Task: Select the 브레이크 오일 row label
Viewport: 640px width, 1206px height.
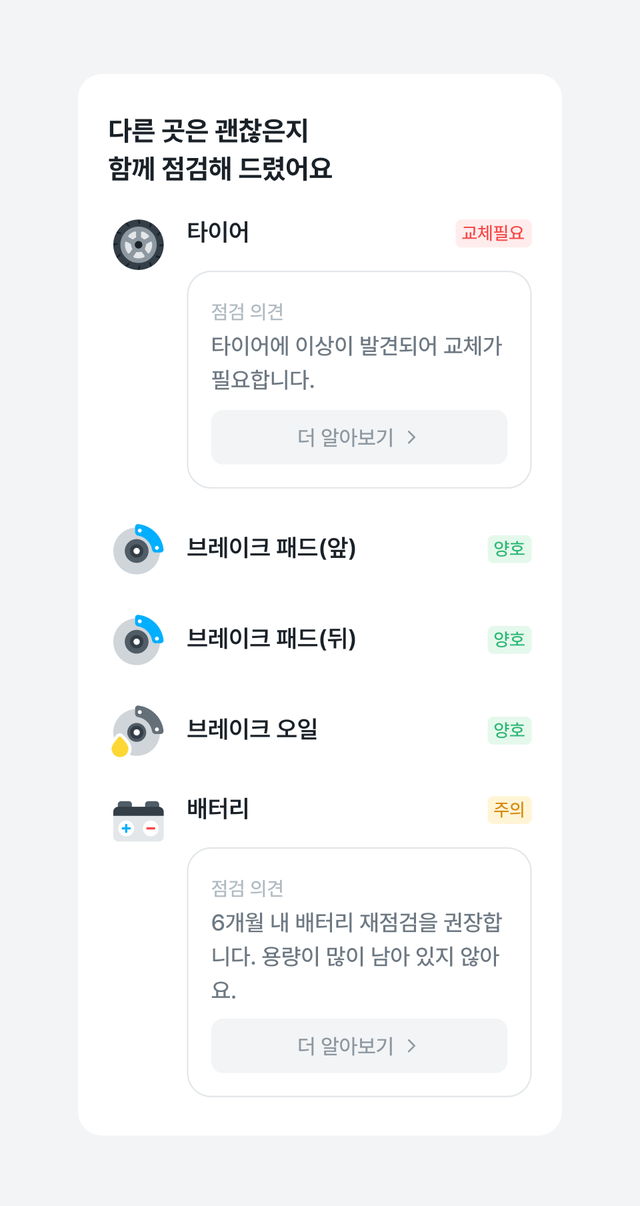Action: 252,730
